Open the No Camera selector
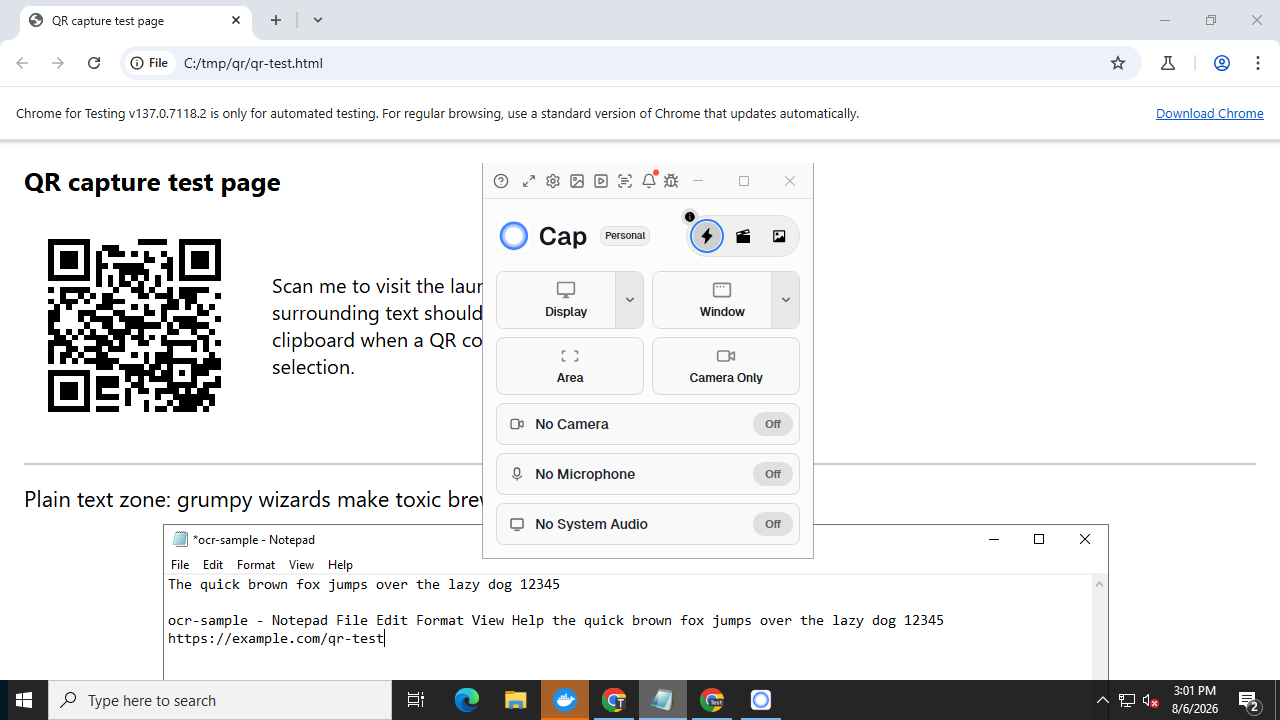Screen dimensions: 1280x720 click(648, 424)
